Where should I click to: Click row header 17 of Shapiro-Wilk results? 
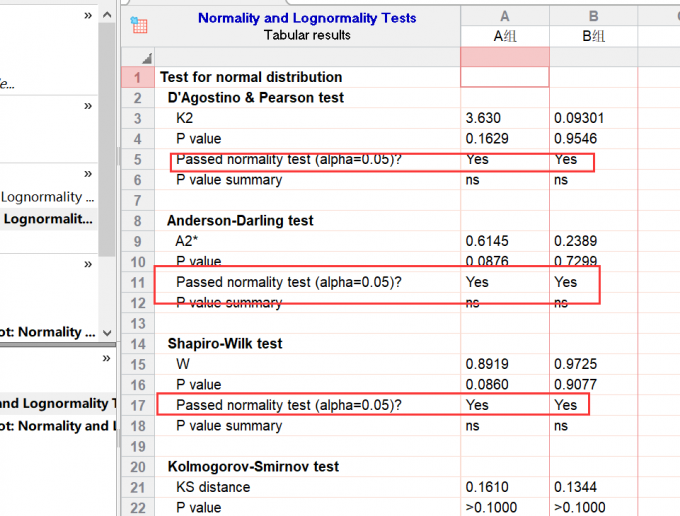137,405
